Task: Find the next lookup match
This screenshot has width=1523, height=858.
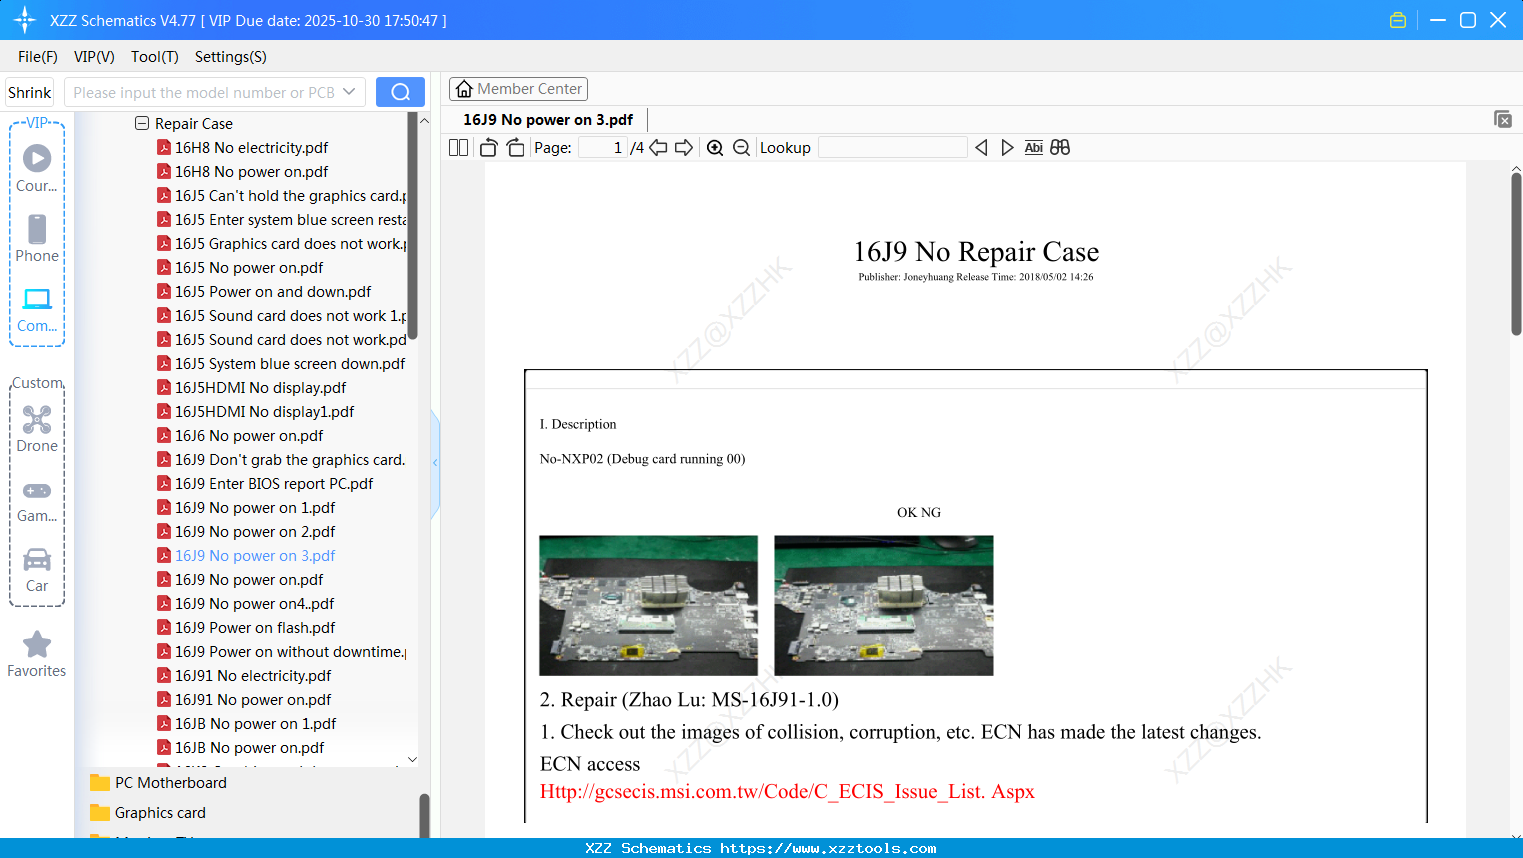Action: pos(1007,148)
